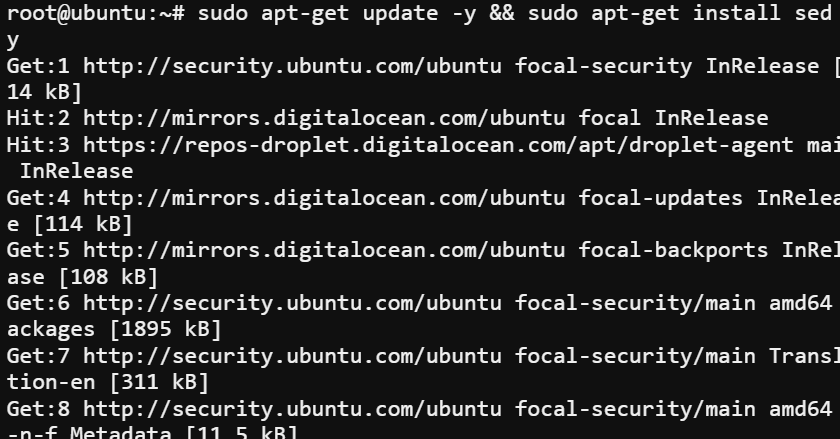
Task: Open the Get:6 security.ubuntu.com URL
Action: coord(292,303)
